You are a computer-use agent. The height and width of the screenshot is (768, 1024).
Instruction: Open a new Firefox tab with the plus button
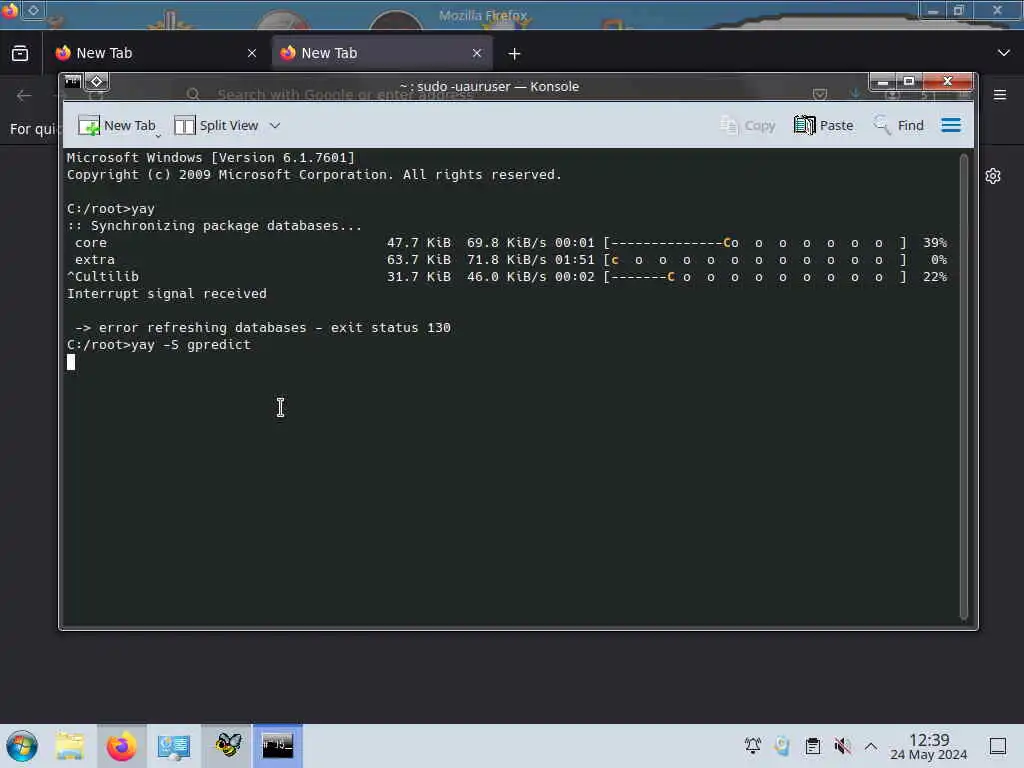[x=515, y=54]
